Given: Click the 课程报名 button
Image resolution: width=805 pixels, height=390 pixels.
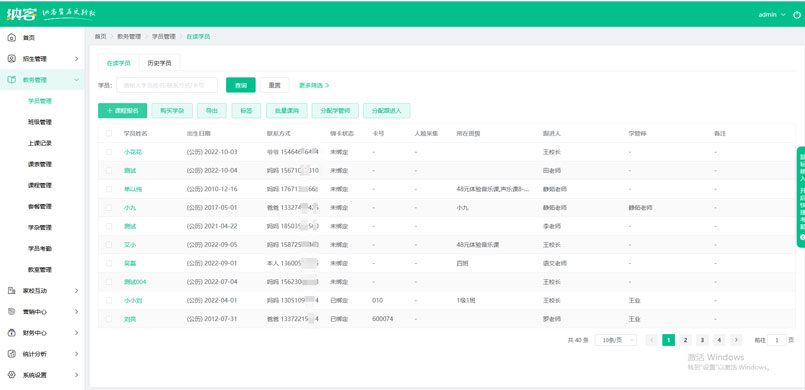Looking at the screenshot, I should [123, 111].
